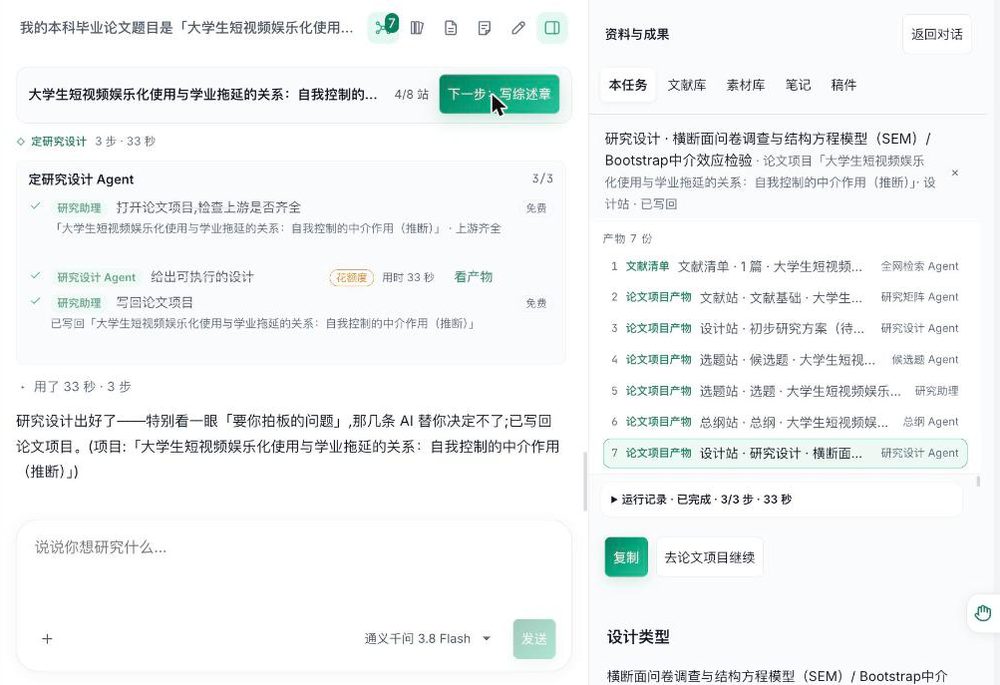Switch to the 素材库 tab
Viewport: 1000px width, 685px height.
coord(746,85)
